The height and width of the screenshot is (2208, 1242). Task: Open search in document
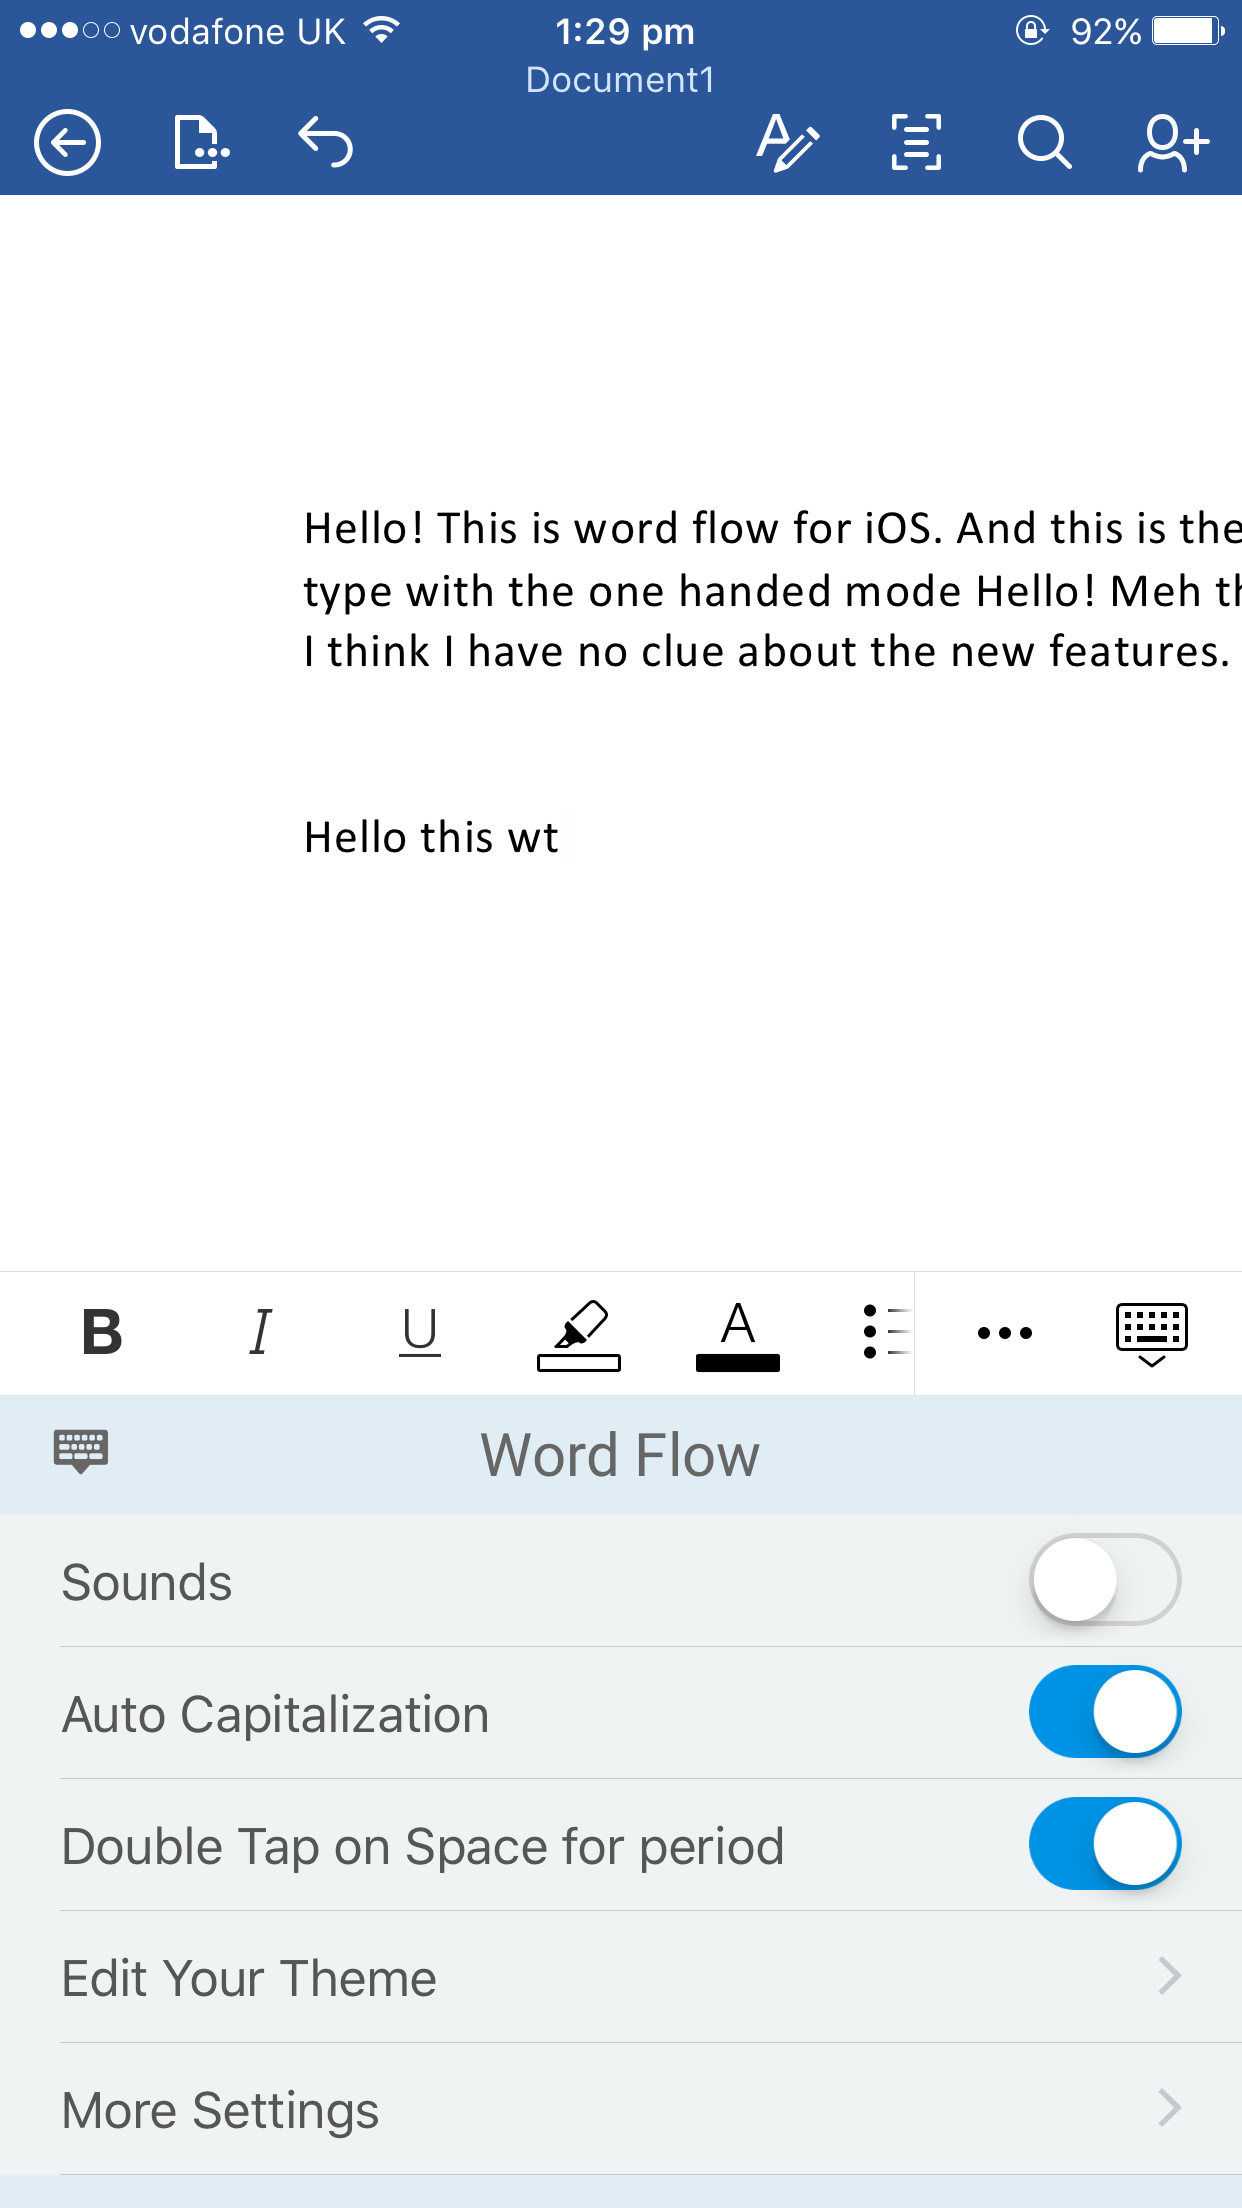tap(1044, 142)
